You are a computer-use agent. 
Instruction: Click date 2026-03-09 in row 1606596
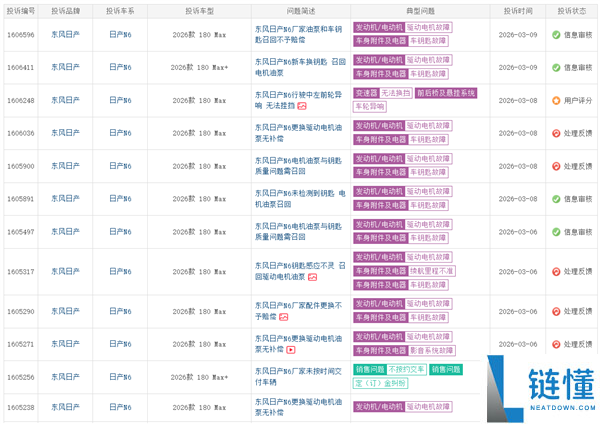518,35
